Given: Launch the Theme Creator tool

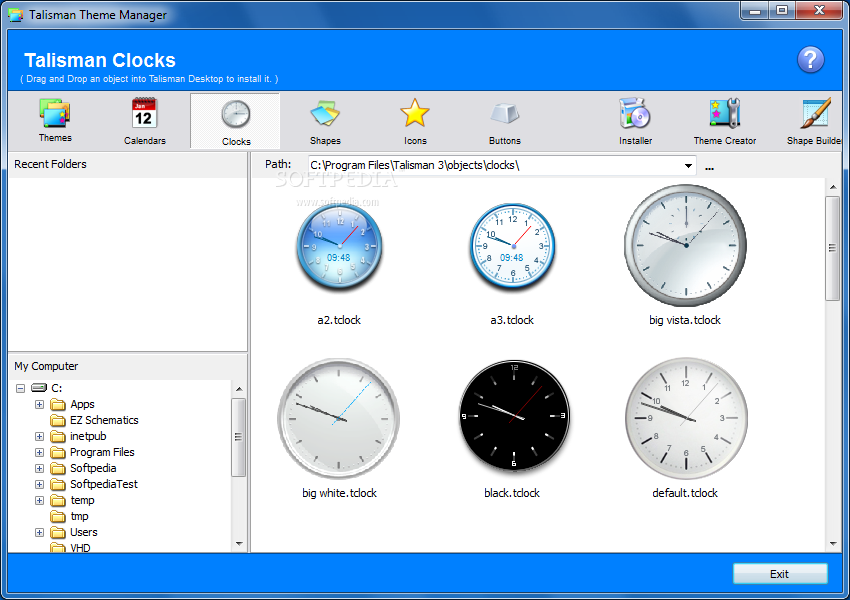Looking at the screenshot, I should [725, 121].
